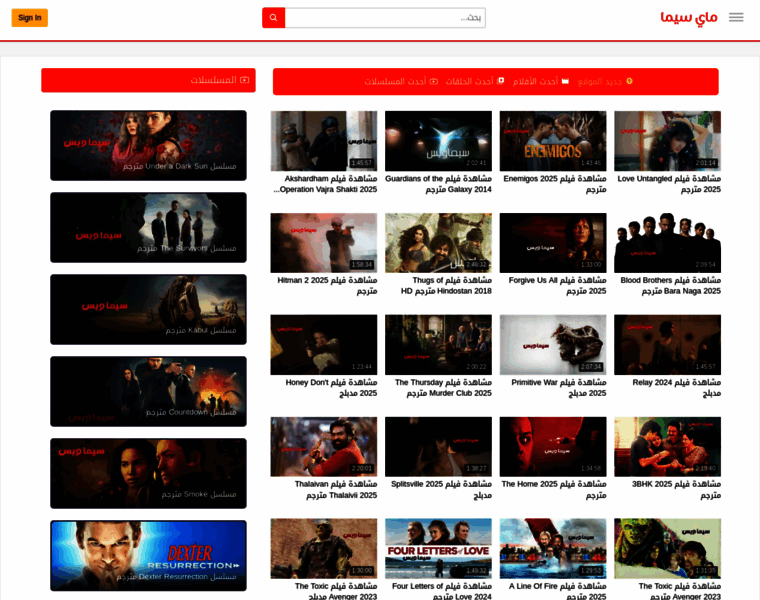
Task: Open Akshardham Operation Vajra Shakti thumbnail
Action: tap(324, 141)
